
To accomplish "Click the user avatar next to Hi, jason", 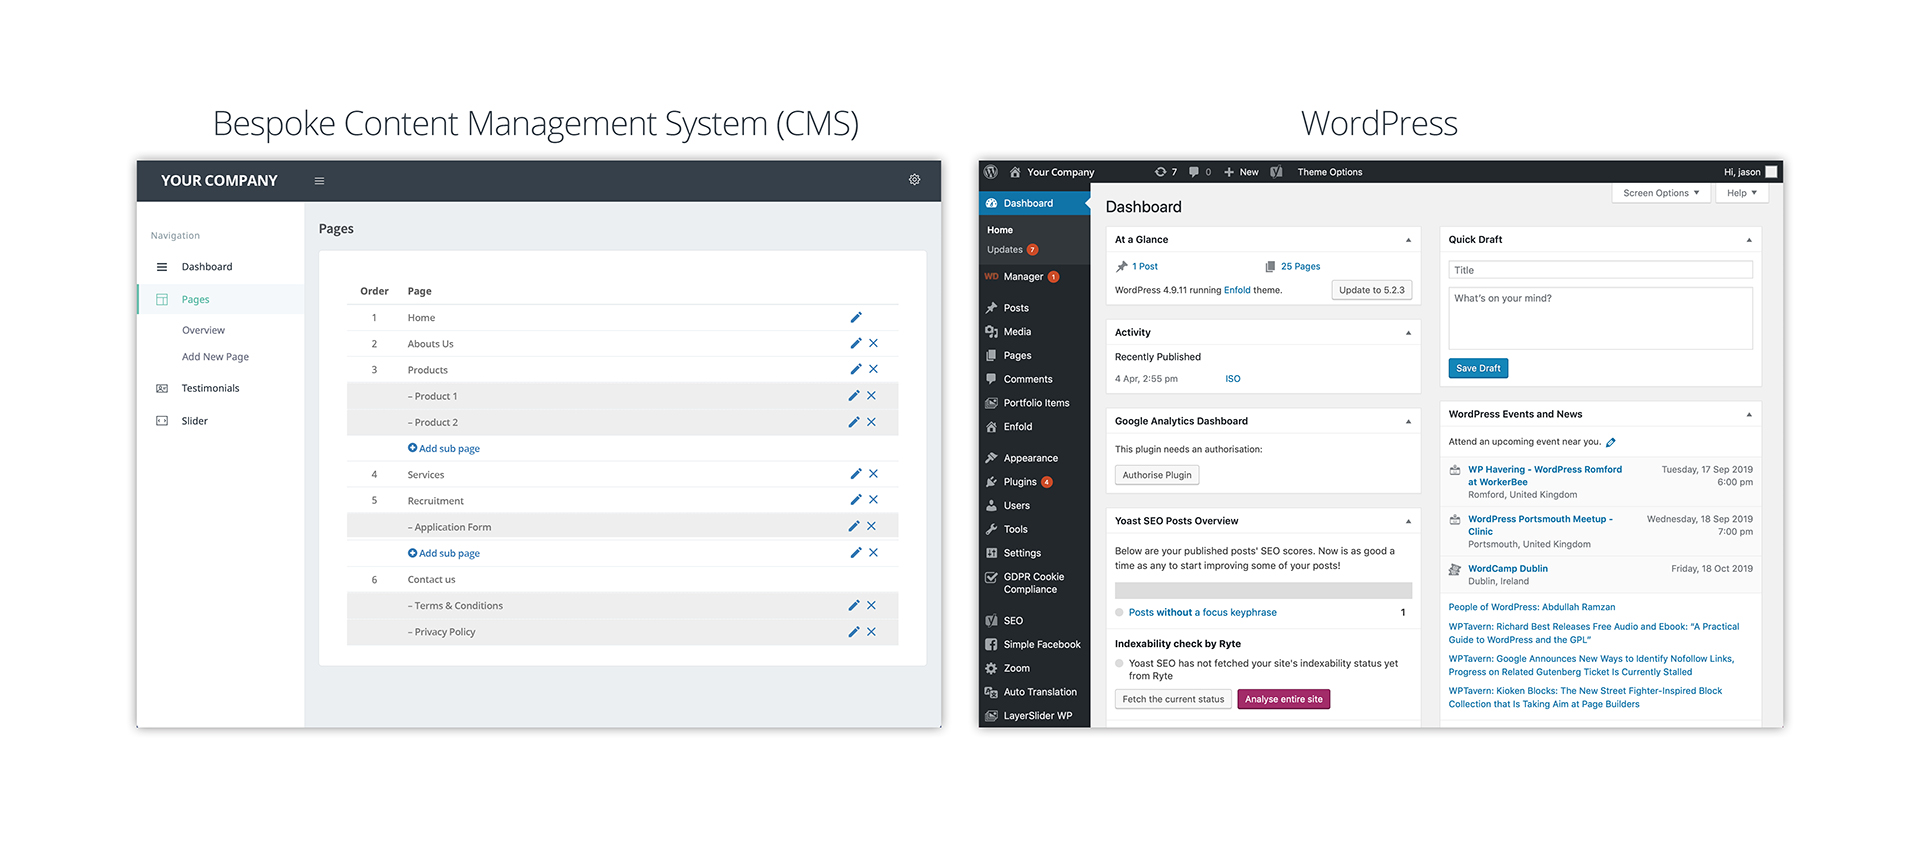I will 1771,172.
